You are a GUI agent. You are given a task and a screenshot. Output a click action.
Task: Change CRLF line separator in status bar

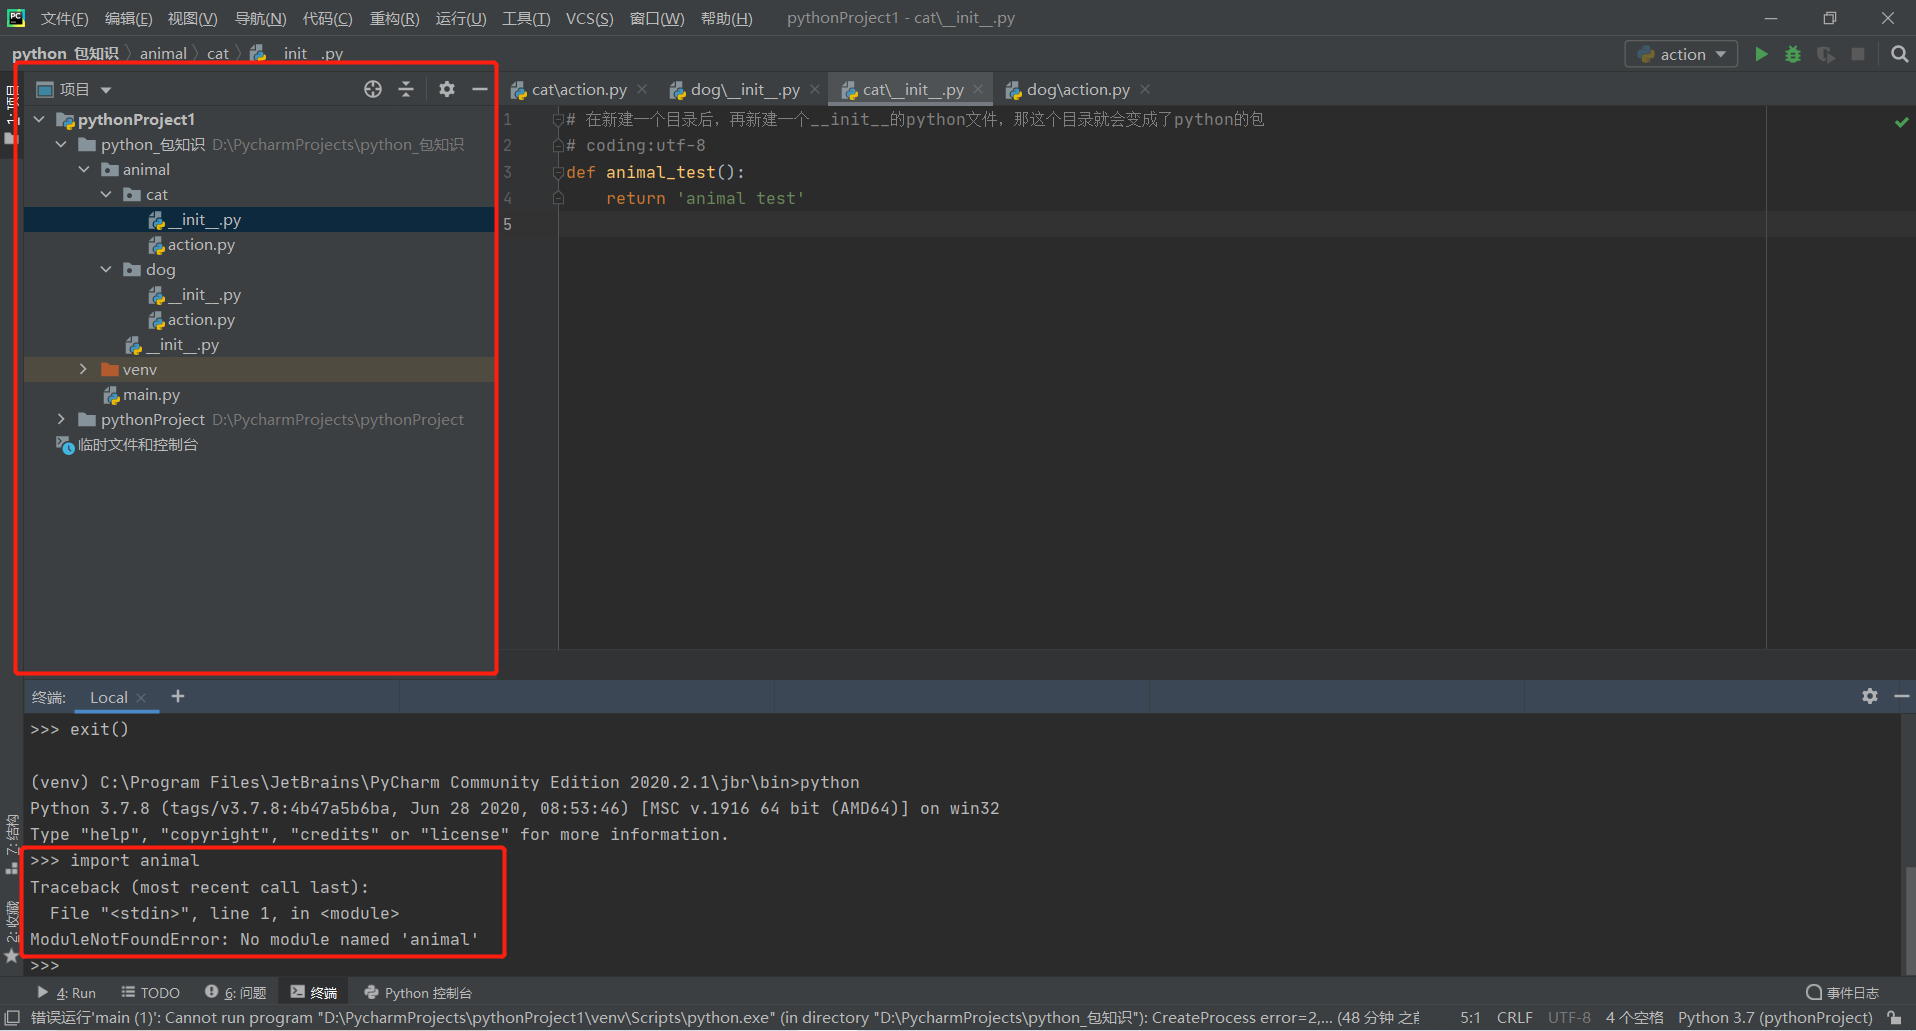tap(1514, 1018)
